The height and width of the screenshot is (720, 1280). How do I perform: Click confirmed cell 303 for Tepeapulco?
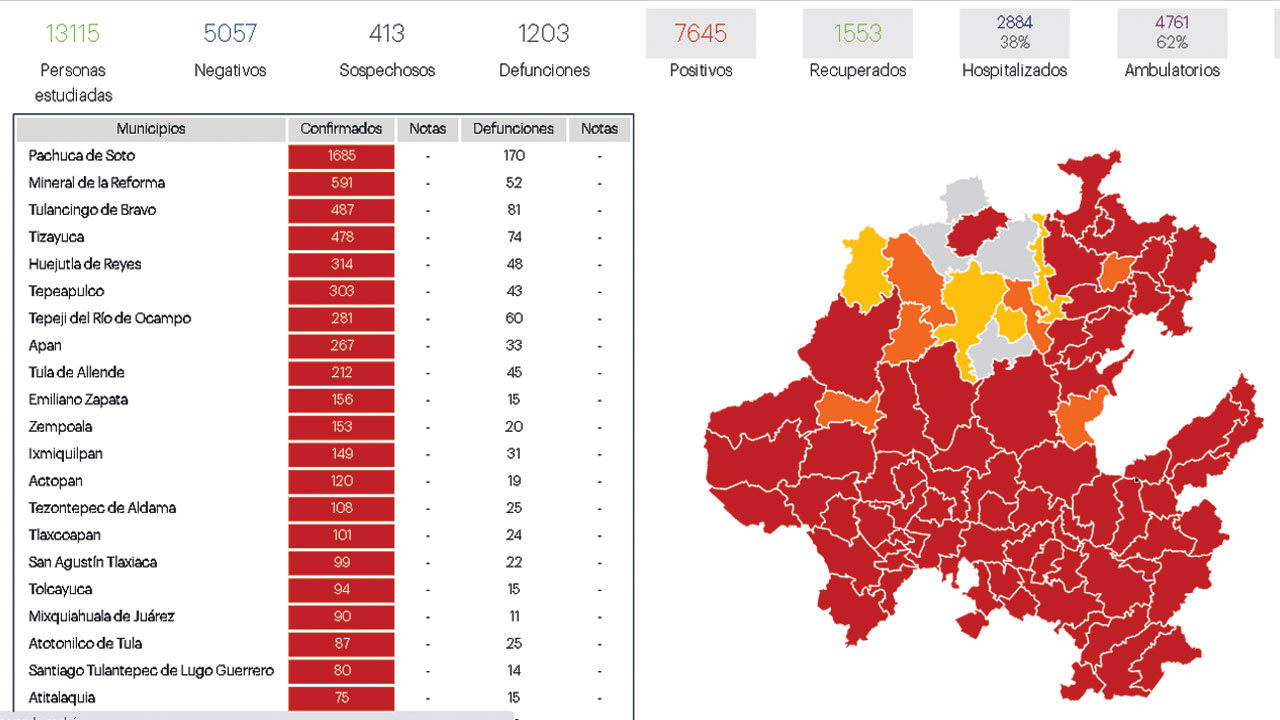341,291
